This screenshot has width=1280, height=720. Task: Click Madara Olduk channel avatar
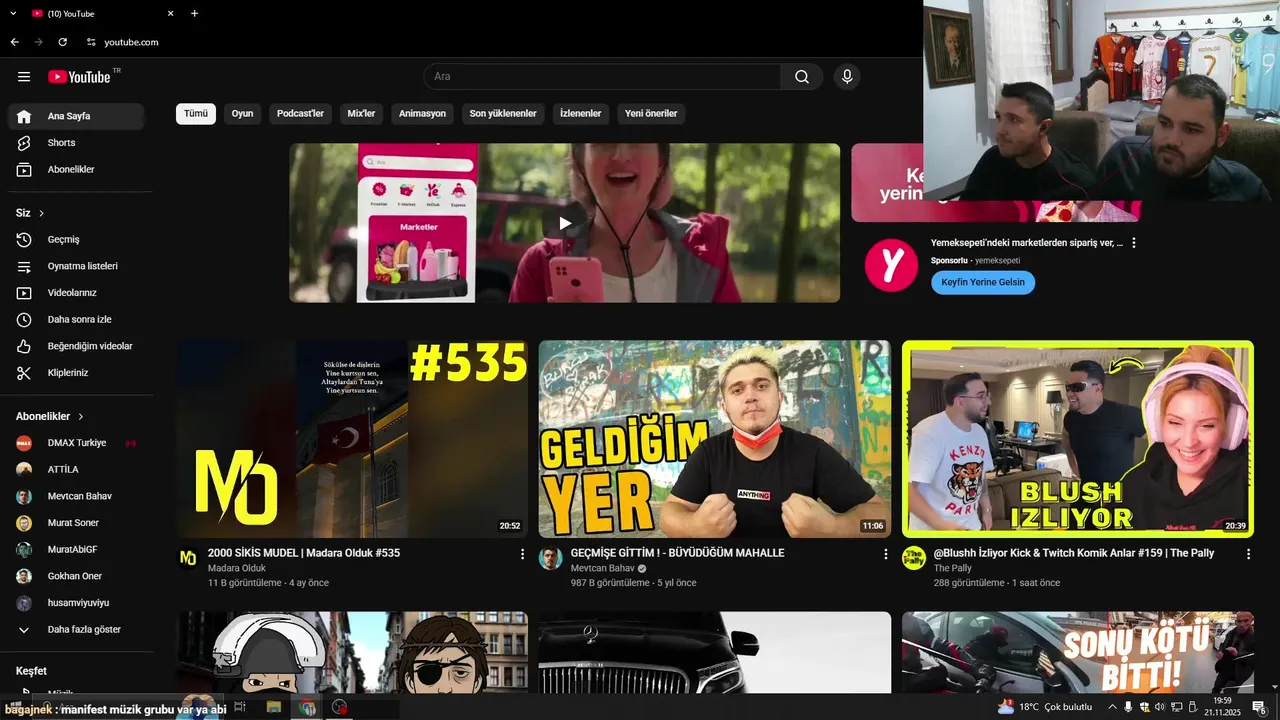[x=188, y=558]
